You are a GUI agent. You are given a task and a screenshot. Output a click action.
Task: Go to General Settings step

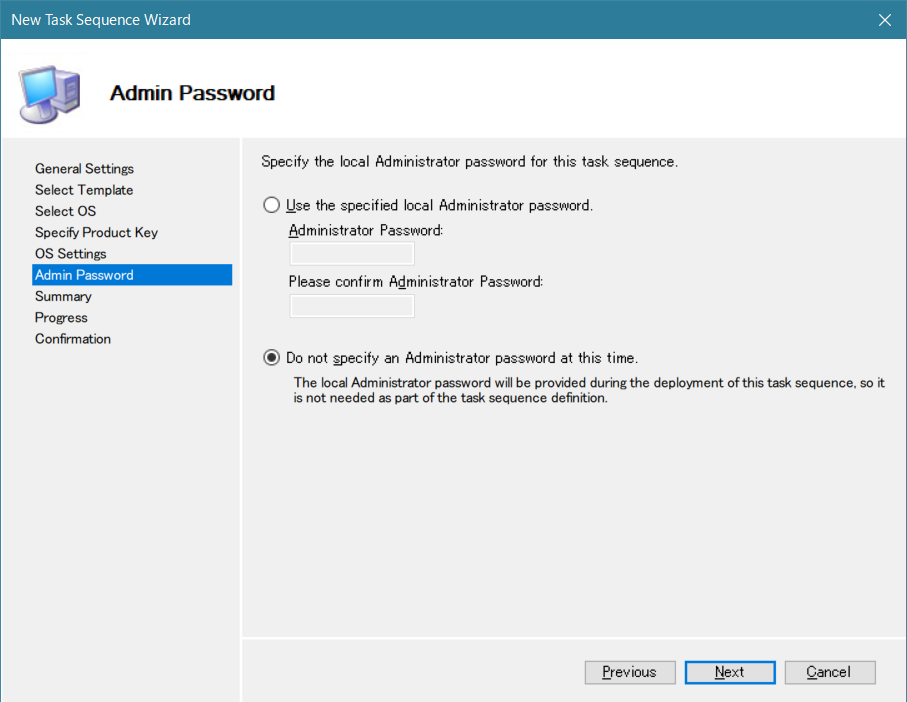pyautogui.click(x=84, y=169)
